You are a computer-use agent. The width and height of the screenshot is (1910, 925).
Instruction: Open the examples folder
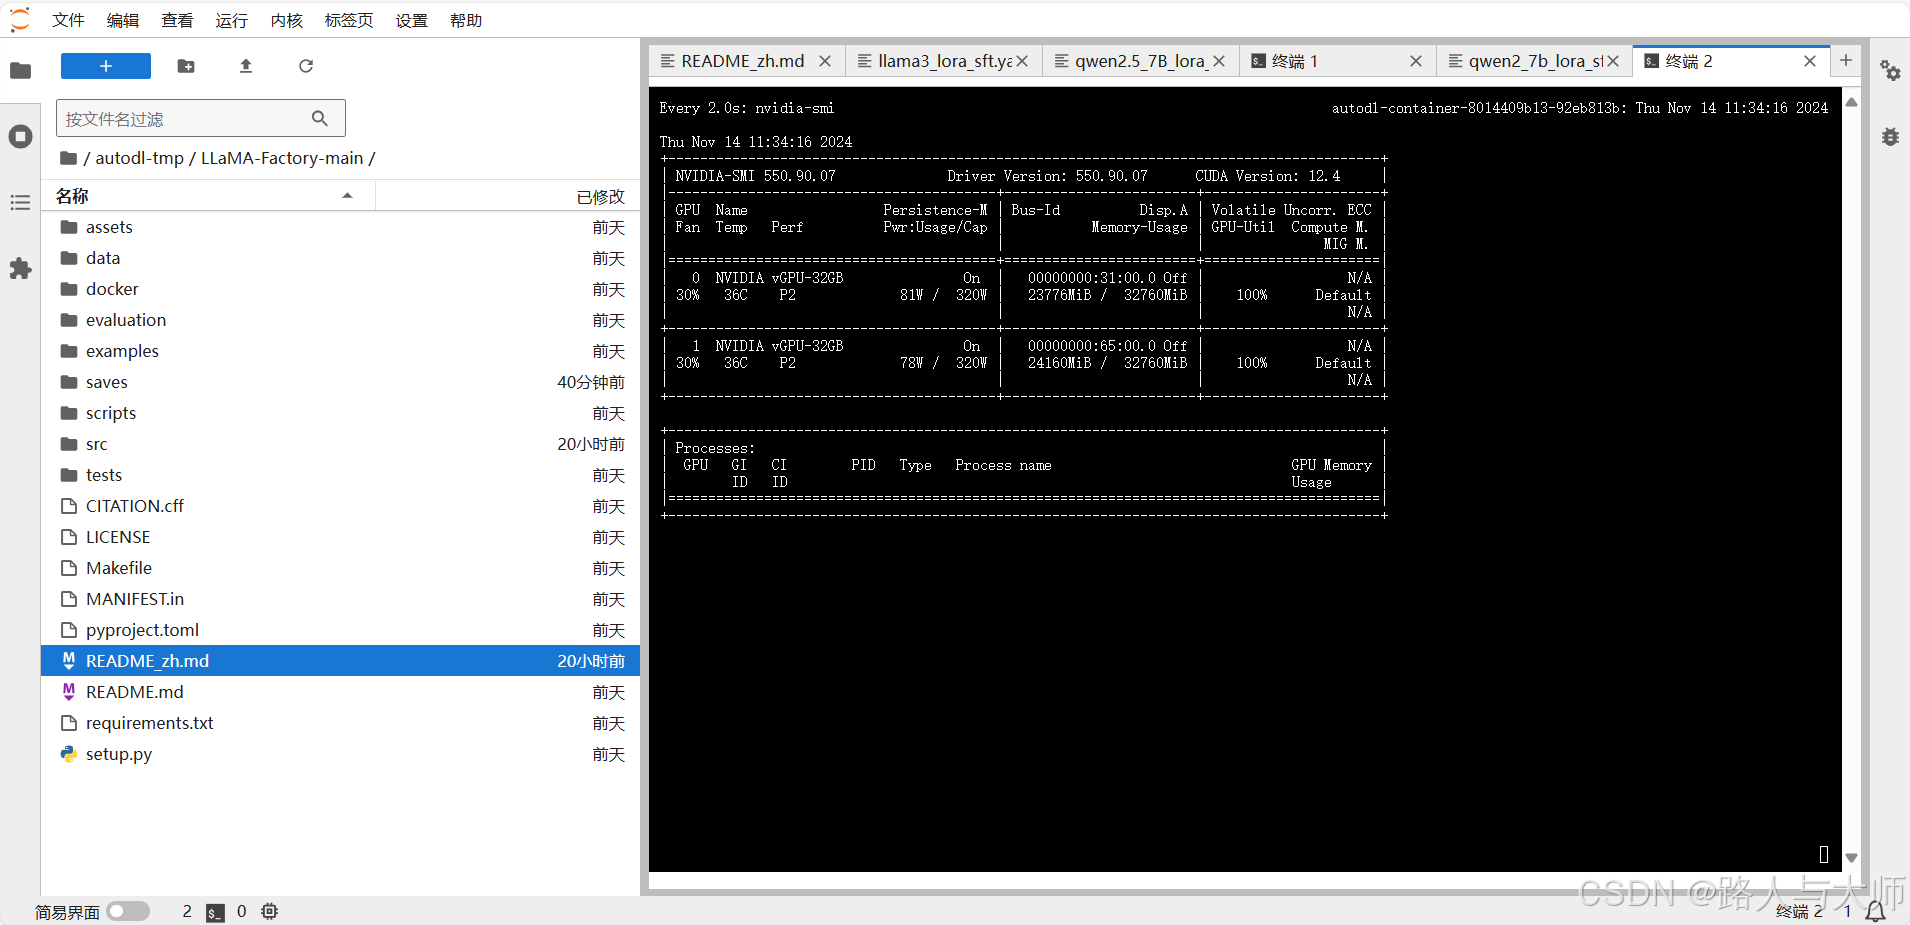[x=340, y=351]
